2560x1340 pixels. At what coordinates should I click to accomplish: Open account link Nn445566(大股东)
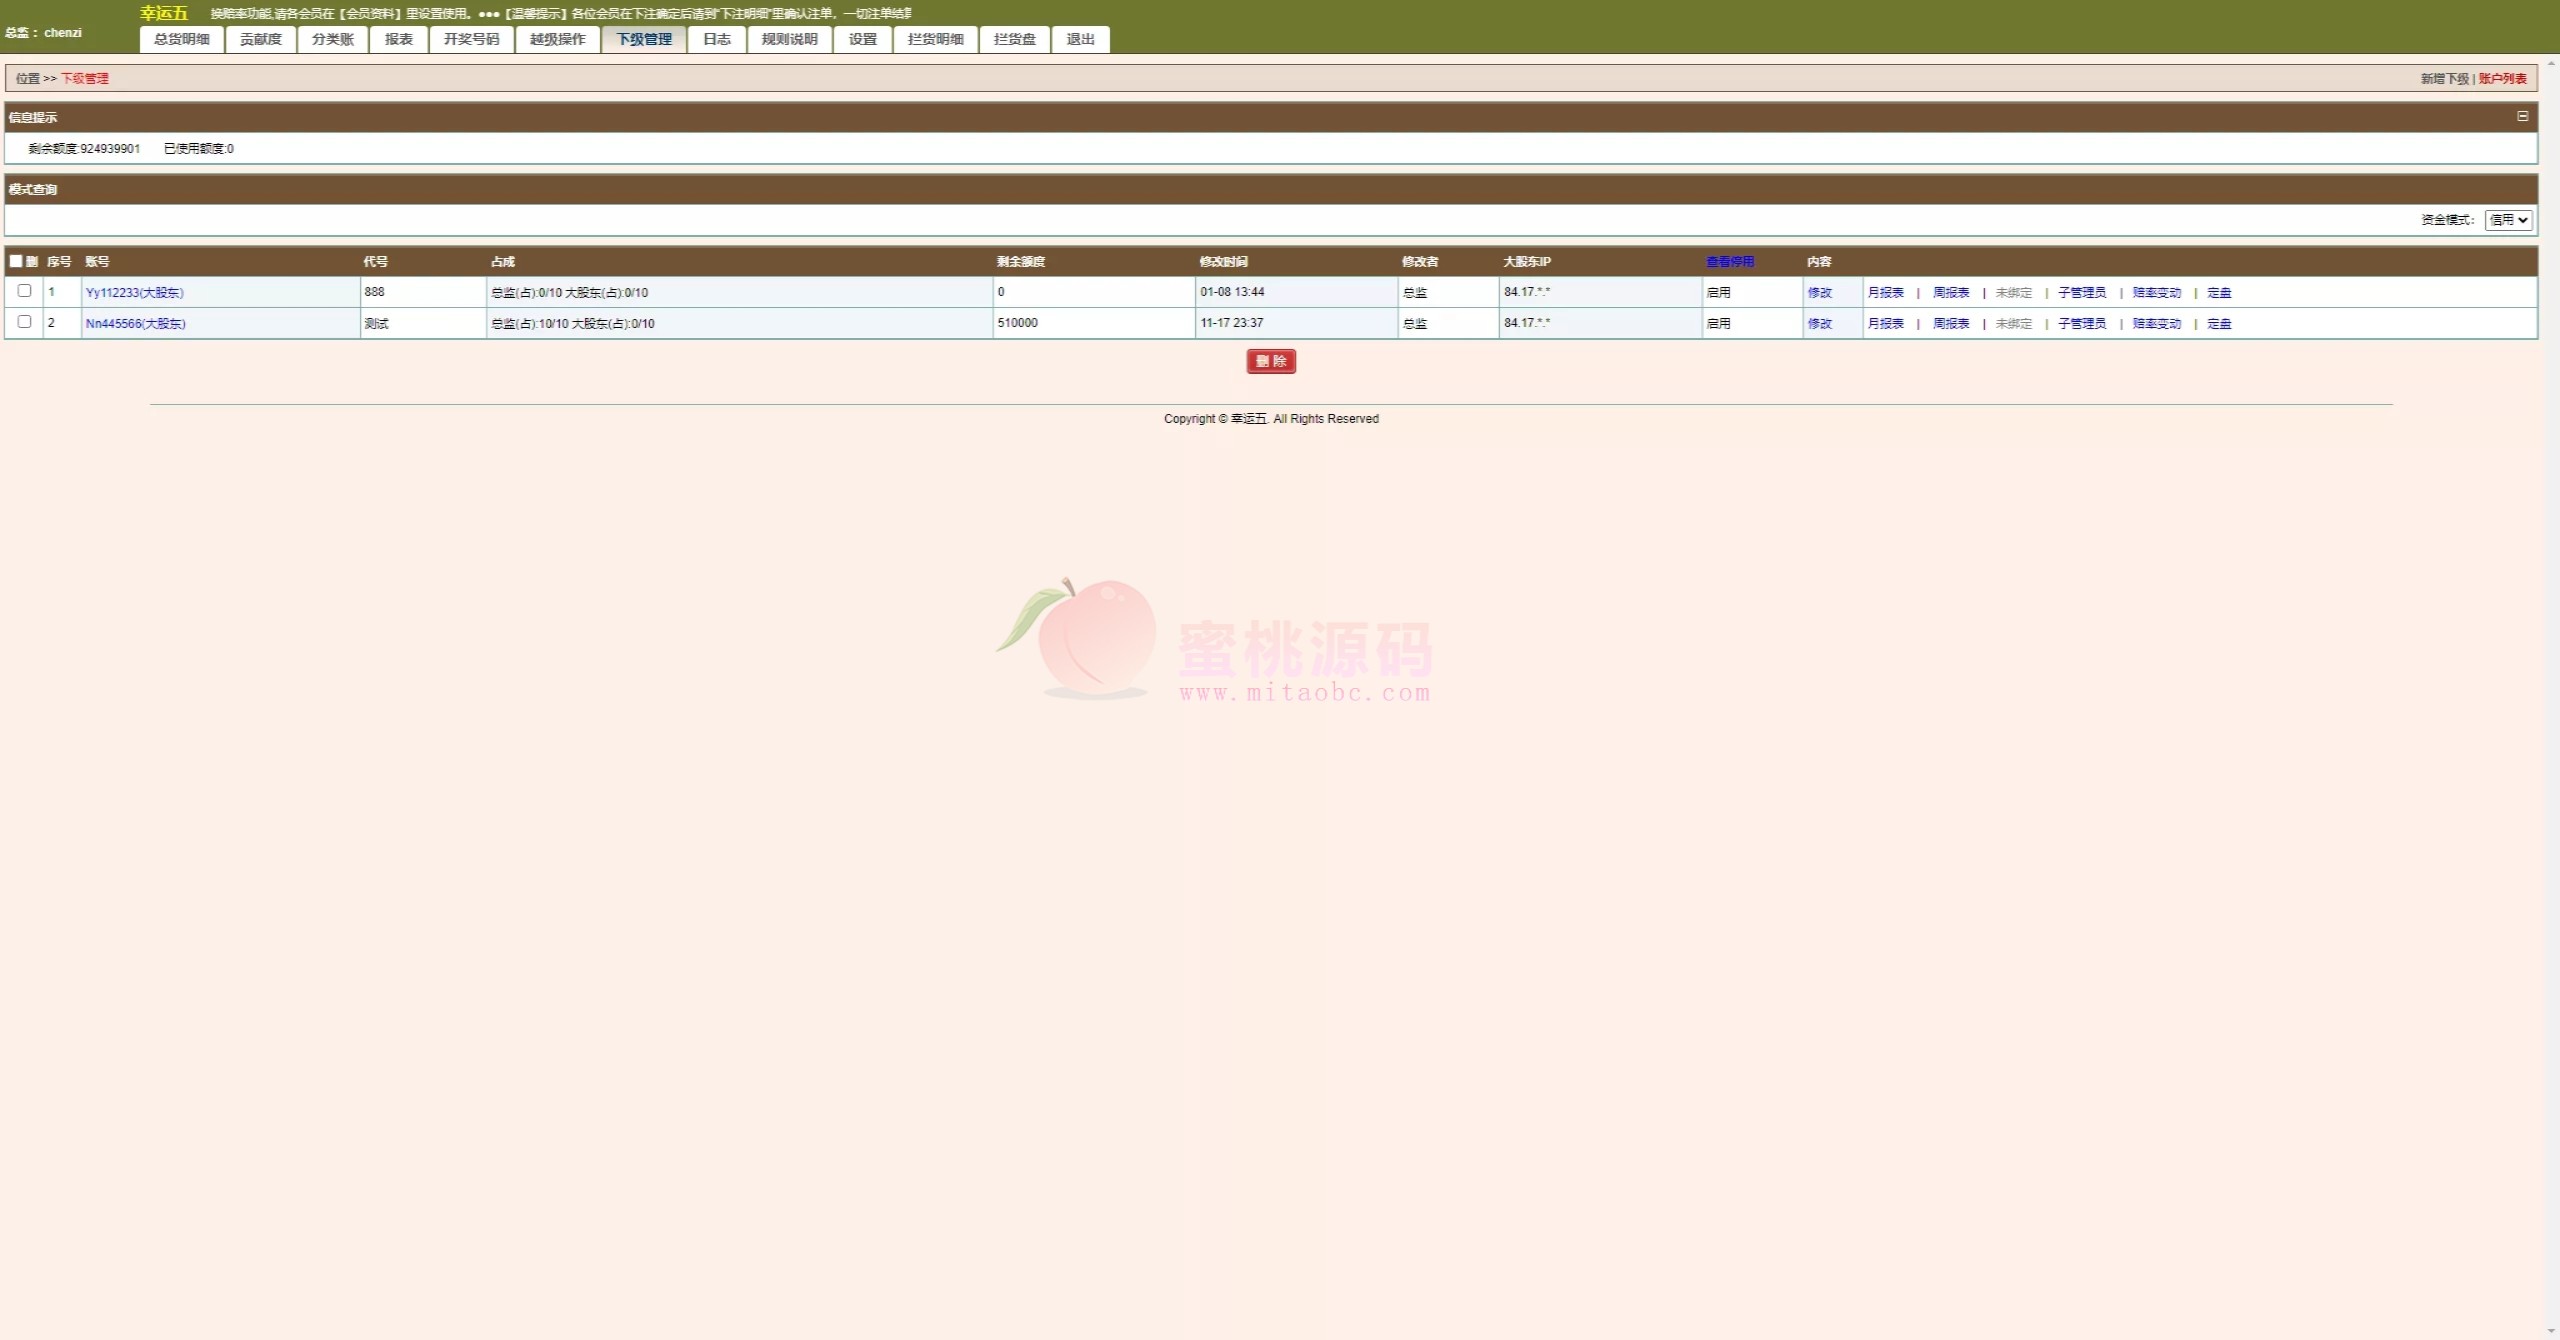tap(136, 324)
